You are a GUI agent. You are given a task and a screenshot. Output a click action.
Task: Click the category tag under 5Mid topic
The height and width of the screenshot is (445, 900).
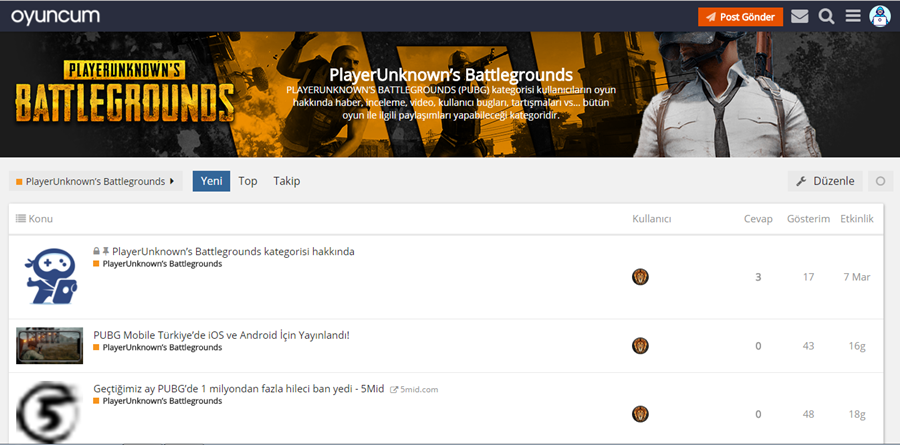coord(158,401)
